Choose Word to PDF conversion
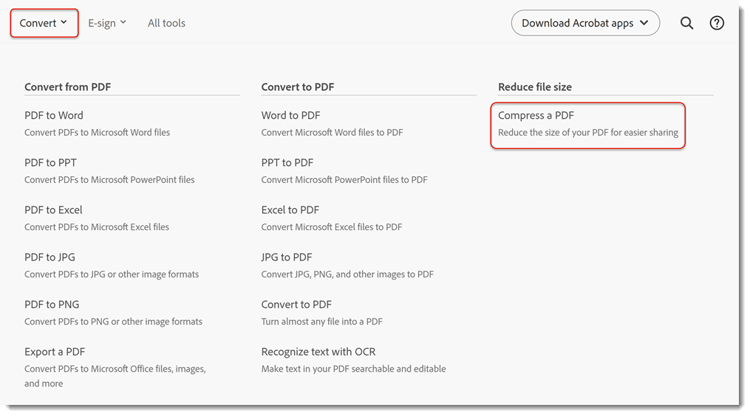The image size is (750, 416). [x=290, y=115]
